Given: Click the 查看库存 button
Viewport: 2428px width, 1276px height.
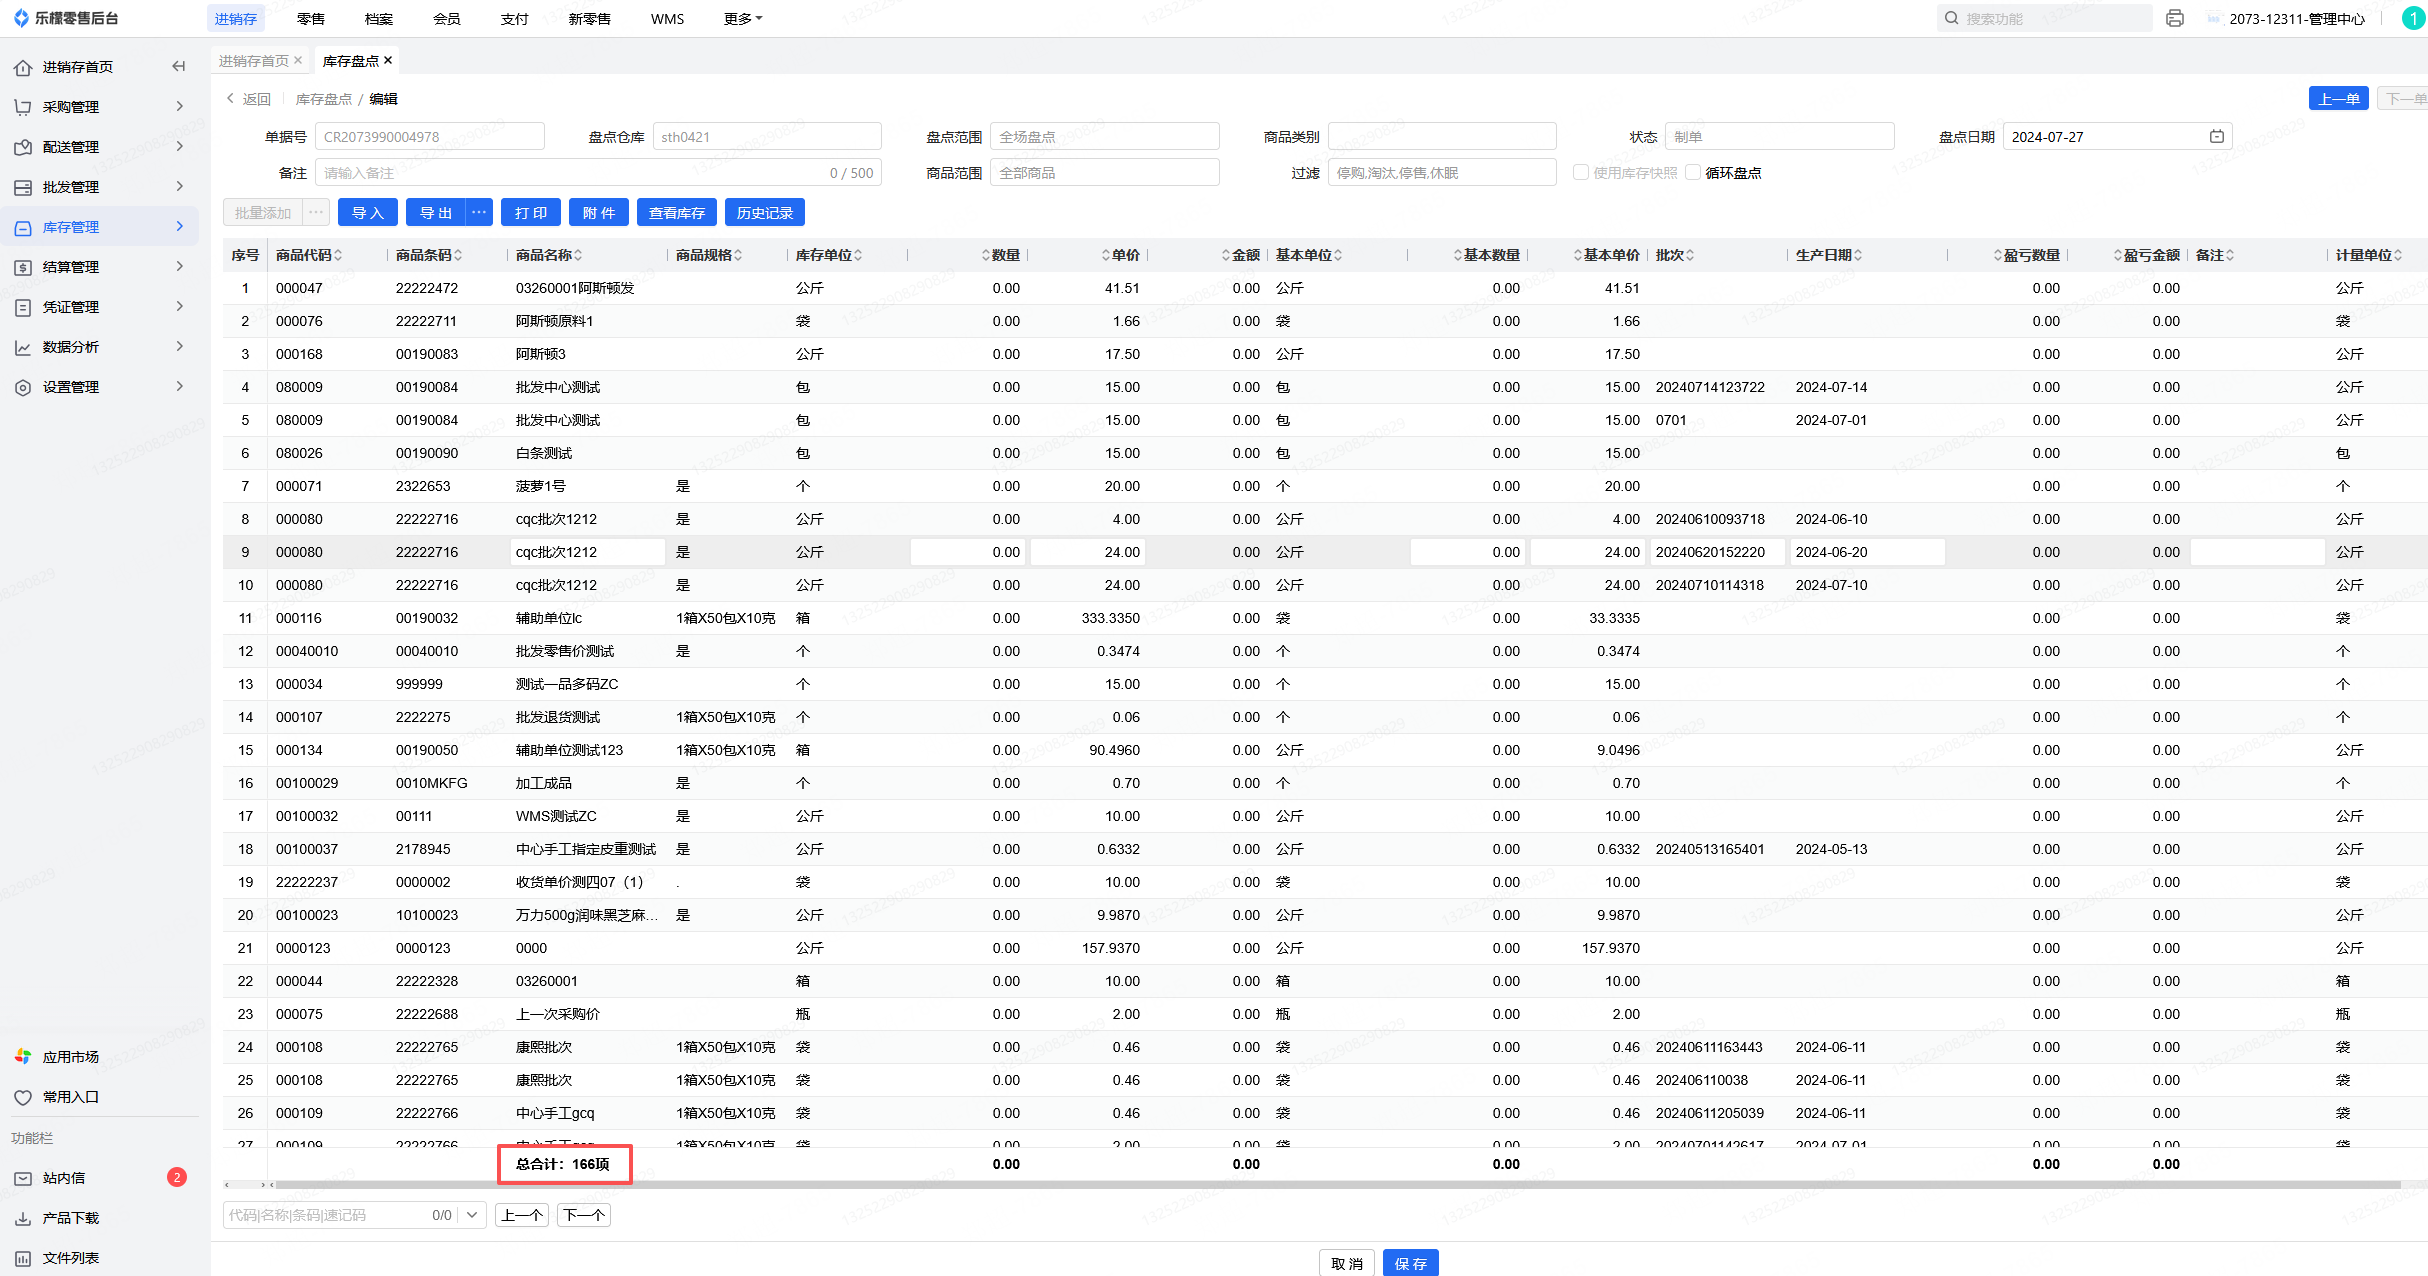Looking at the screenshot, I should pos(677,213).
